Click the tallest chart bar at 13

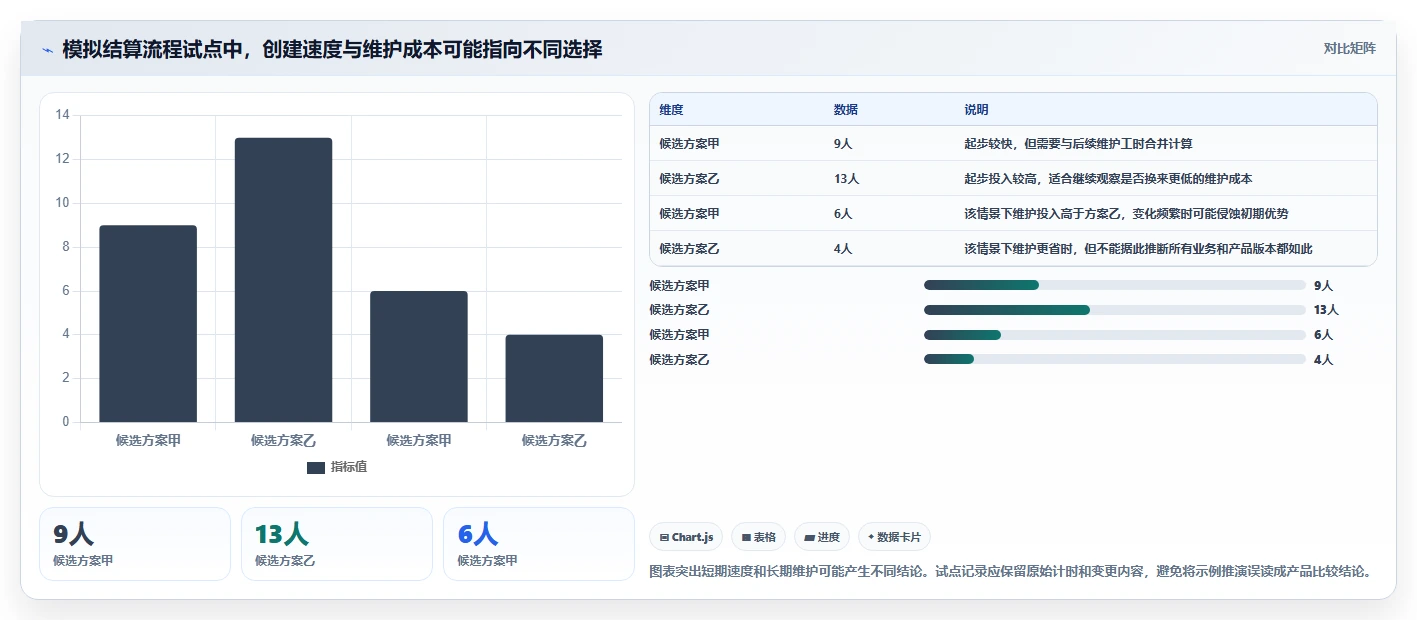283,280
